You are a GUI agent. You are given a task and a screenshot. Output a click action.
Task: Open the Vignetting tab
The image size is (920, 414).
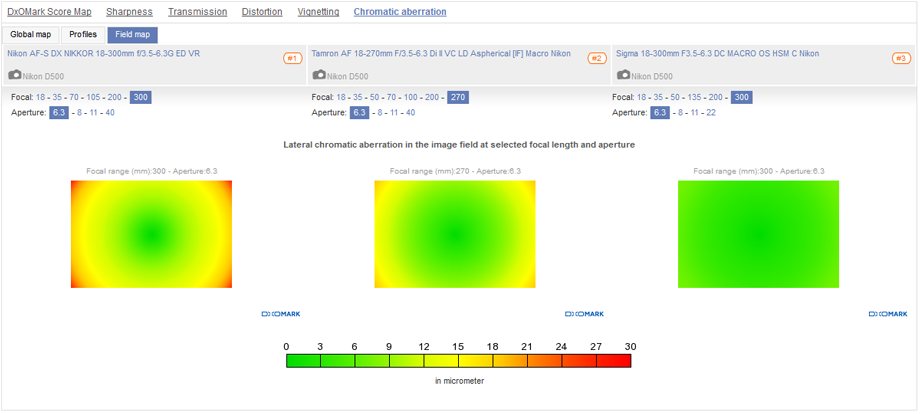pos(318,12)
